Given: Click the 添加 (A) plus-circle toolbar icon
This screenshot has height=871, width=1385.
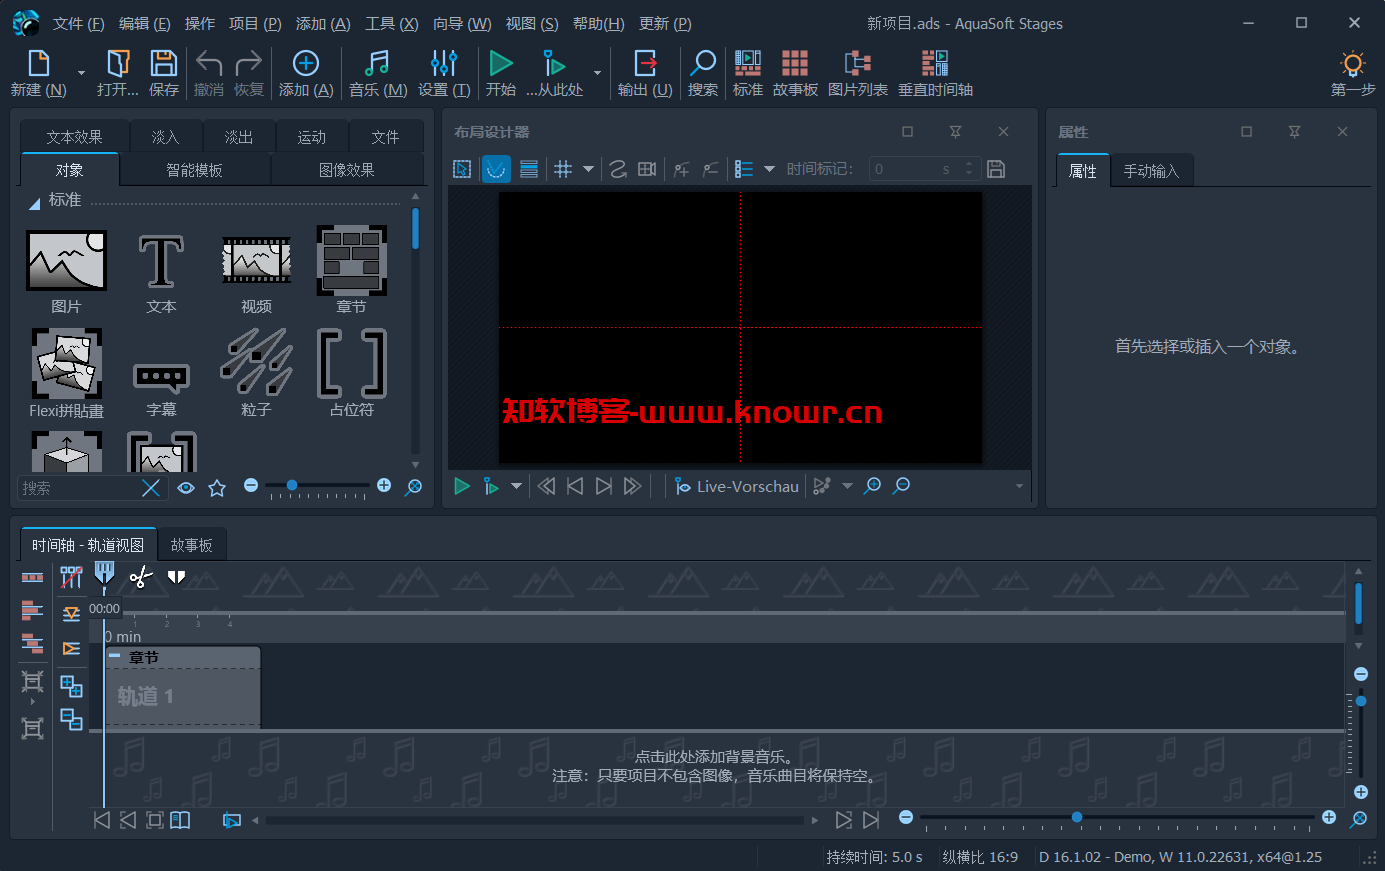Looking at the screenshot, I should pos(306,64).
